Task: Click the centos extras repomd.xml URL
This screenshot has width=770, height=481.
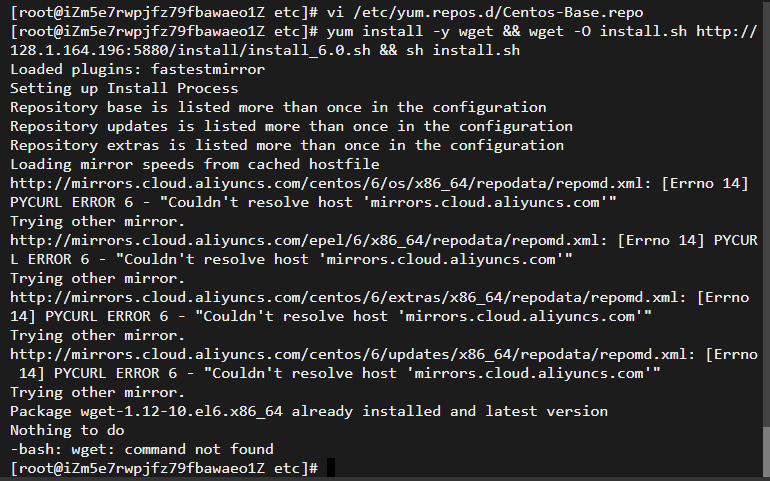Action: coord(346,298)
